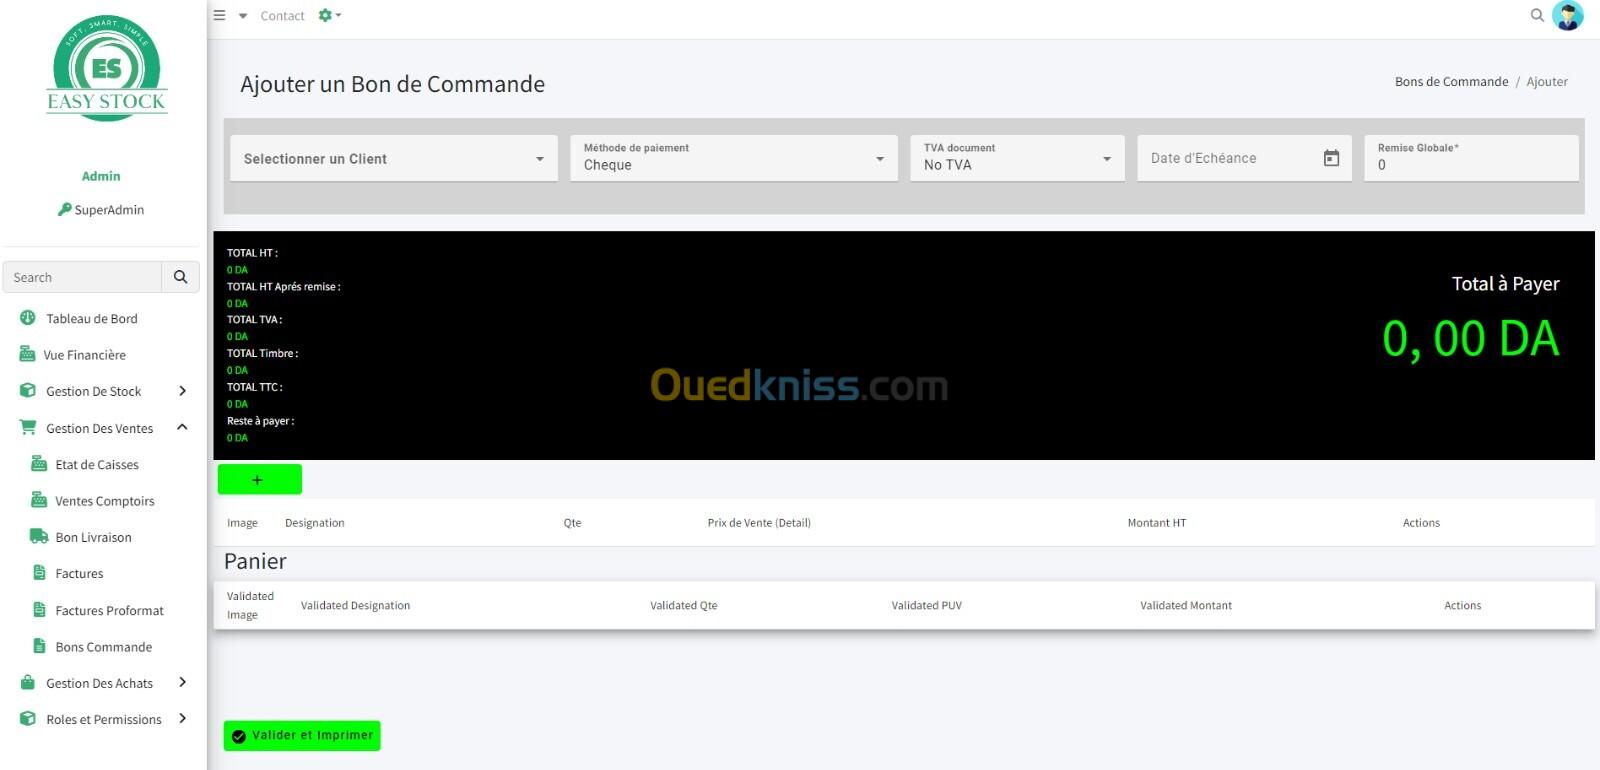Open Etat de Caisses page
Viewport: 1600px width, 770px height.
(x=97, y=465)
